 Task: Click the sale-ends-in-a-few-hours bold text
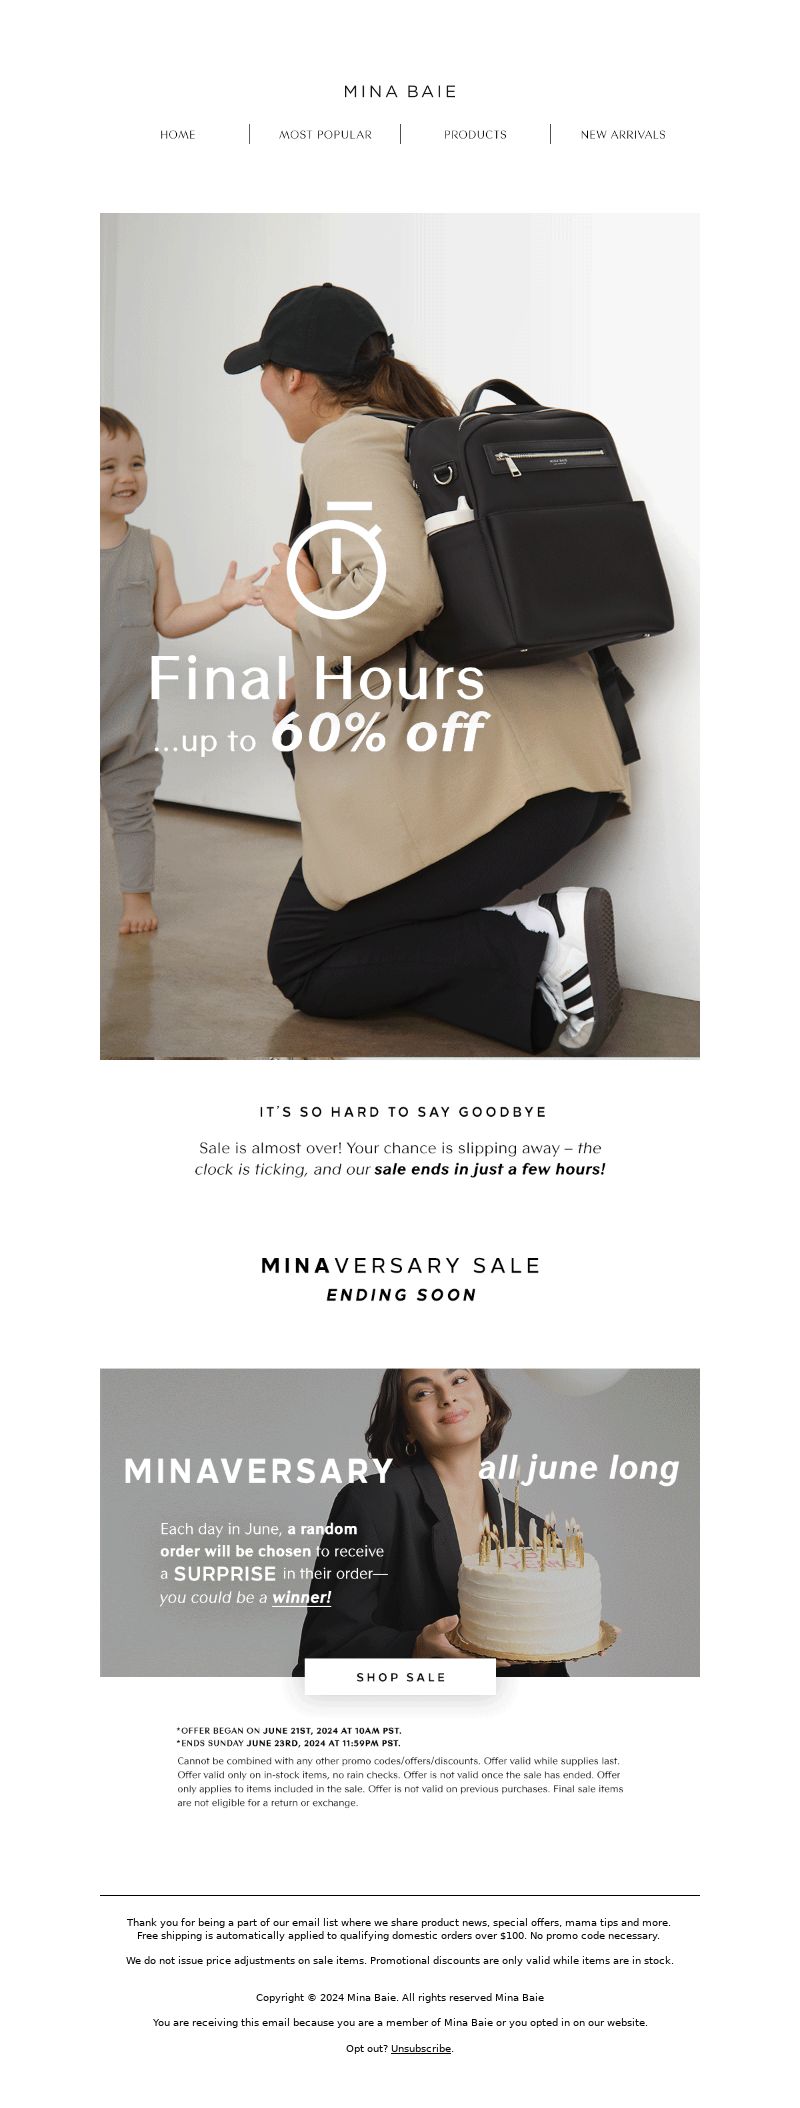[490, 1169]
